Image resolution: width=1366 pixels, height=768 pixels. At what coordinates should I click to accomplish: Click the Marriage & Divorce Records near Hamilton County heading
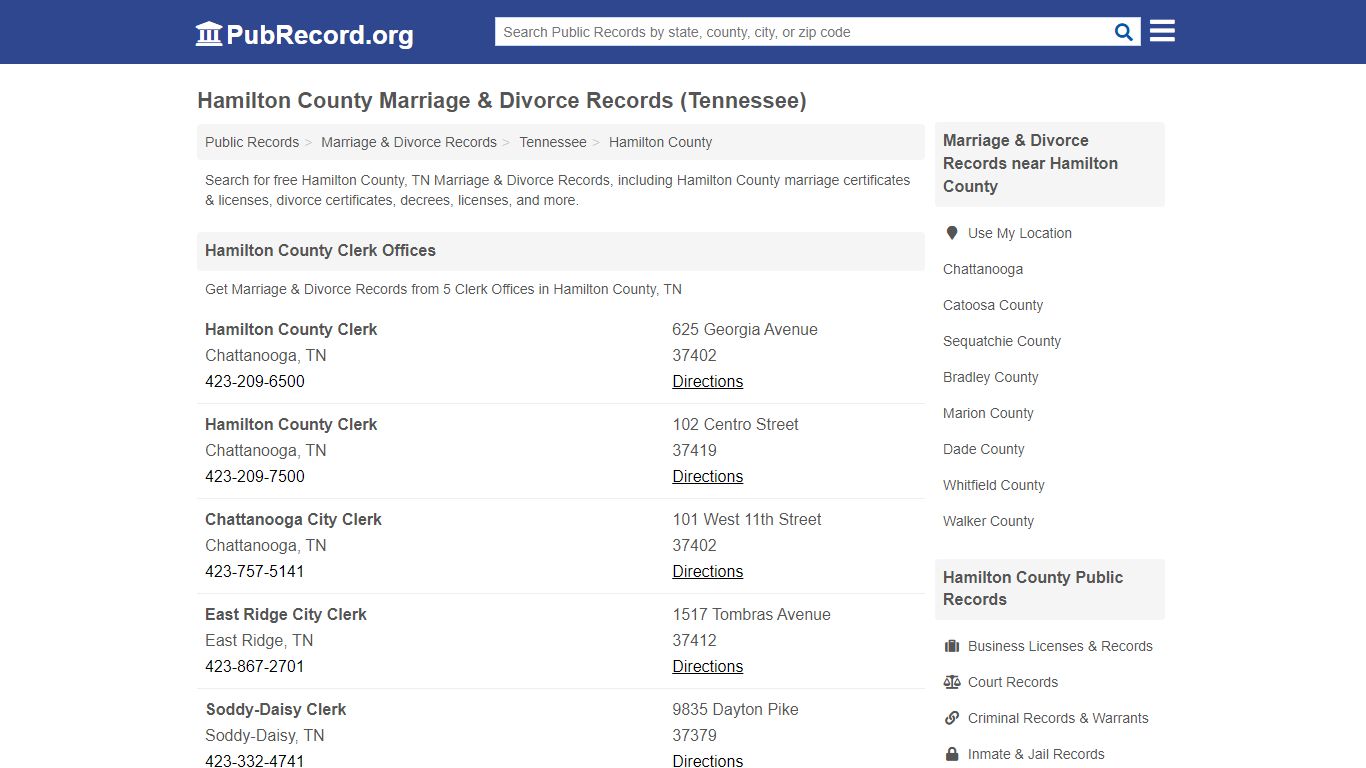(x=1030, y=163)
